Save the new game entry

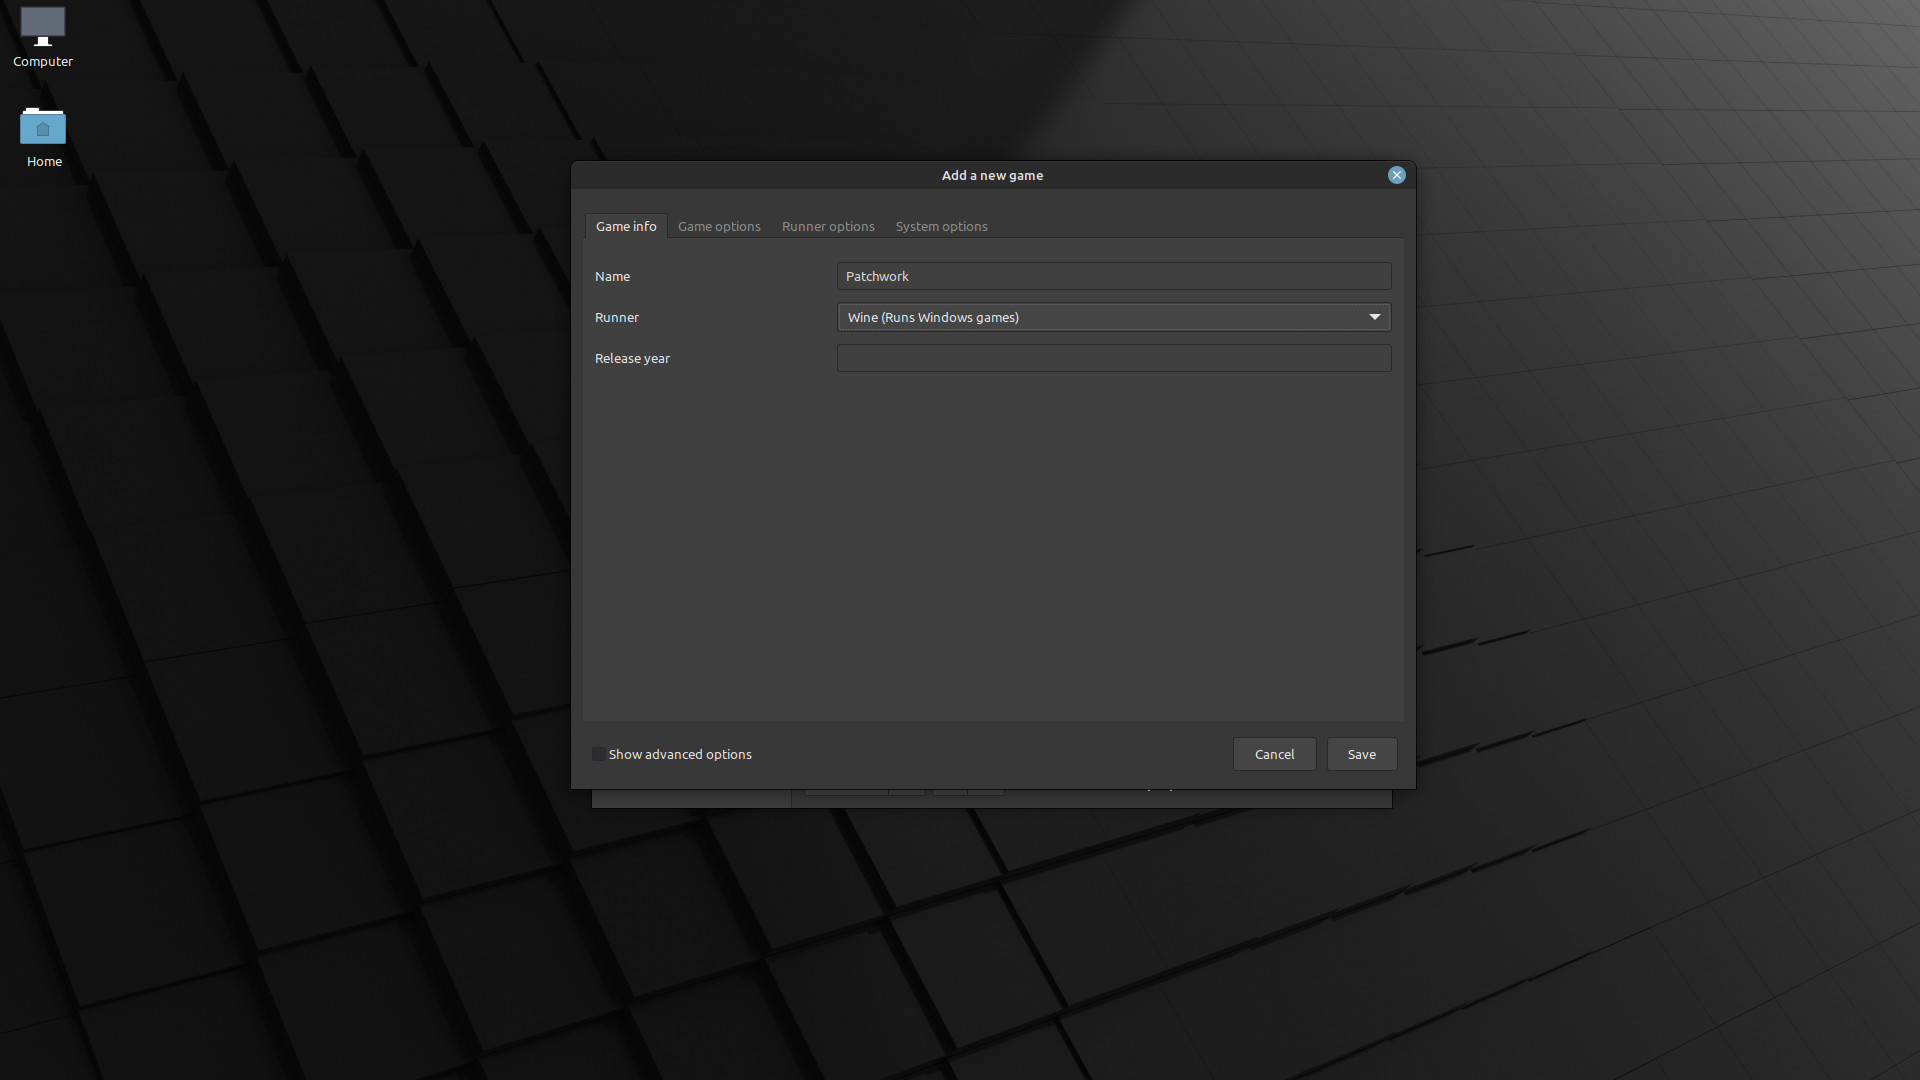coord(1361,754)
